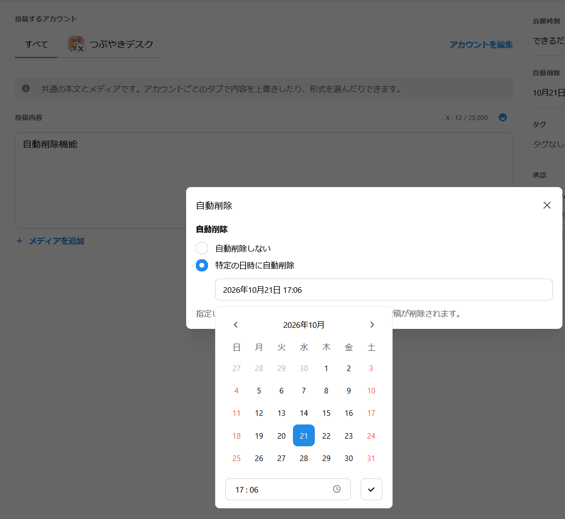565x519 pixels.
Task: Go to next month in calendar
Action: pos(372,325)
